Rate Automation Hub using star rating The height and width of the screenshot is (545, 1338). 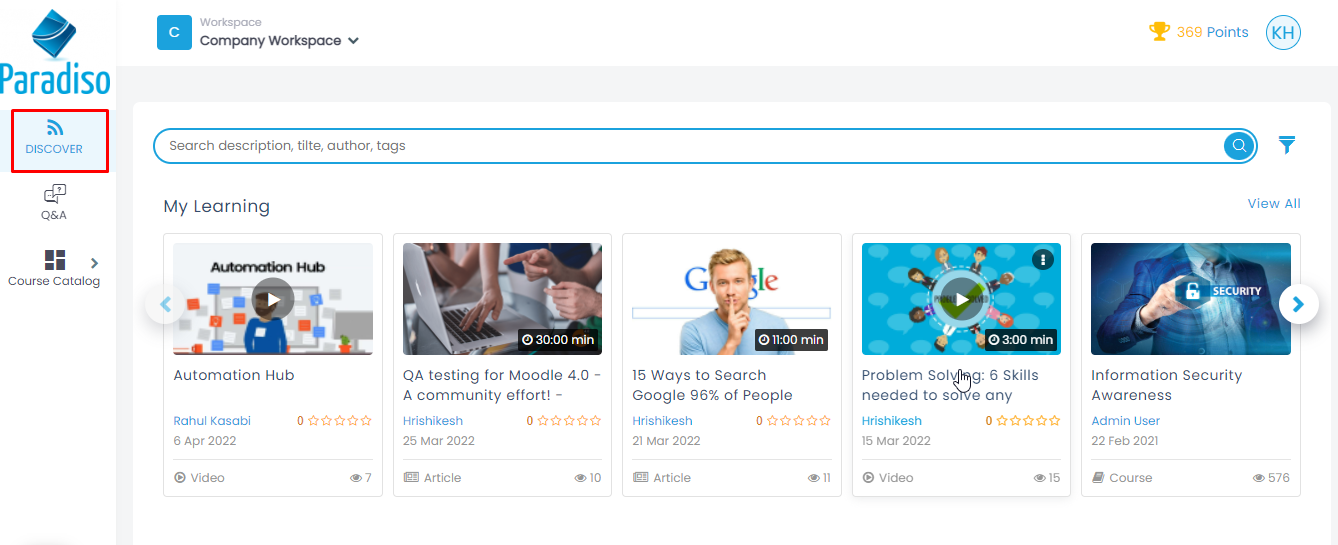[340, 421]
